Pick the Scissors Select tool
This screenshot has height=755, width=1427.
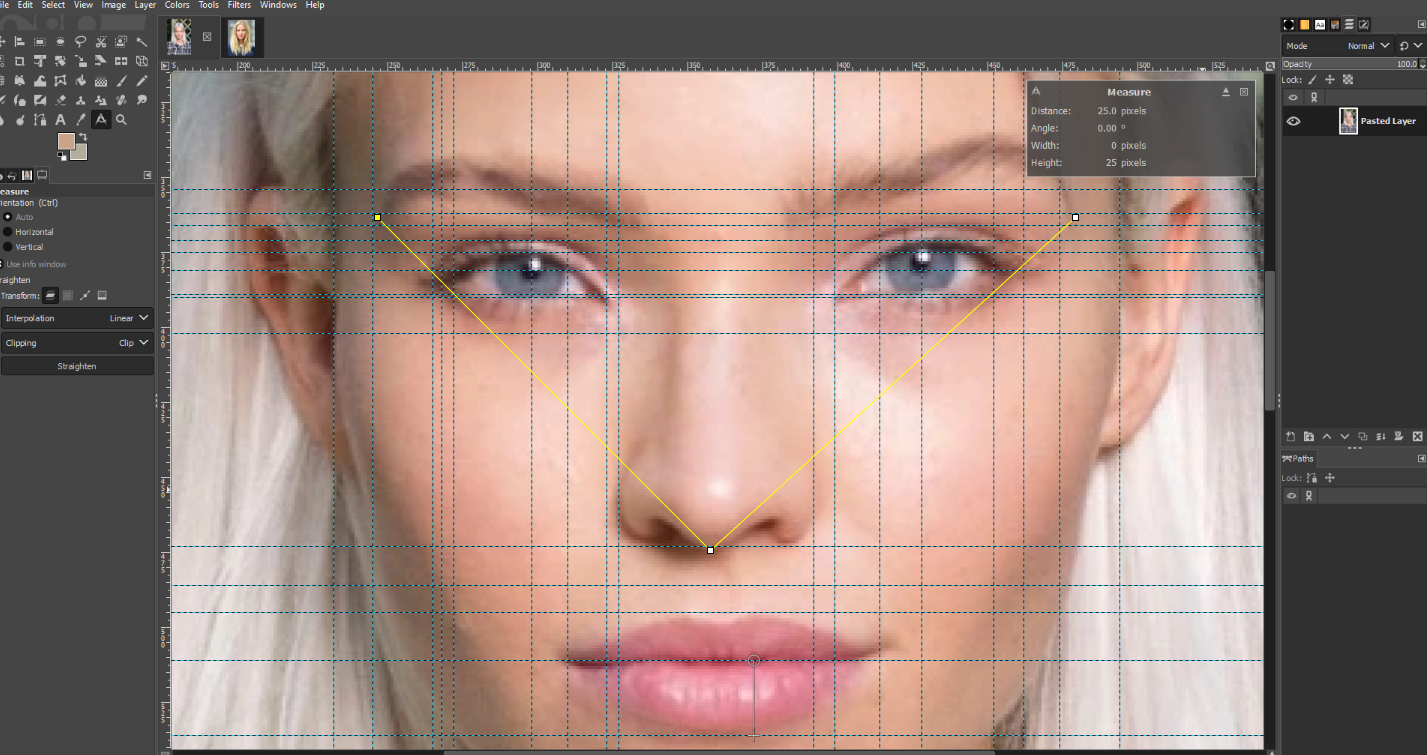coord(101,42)
